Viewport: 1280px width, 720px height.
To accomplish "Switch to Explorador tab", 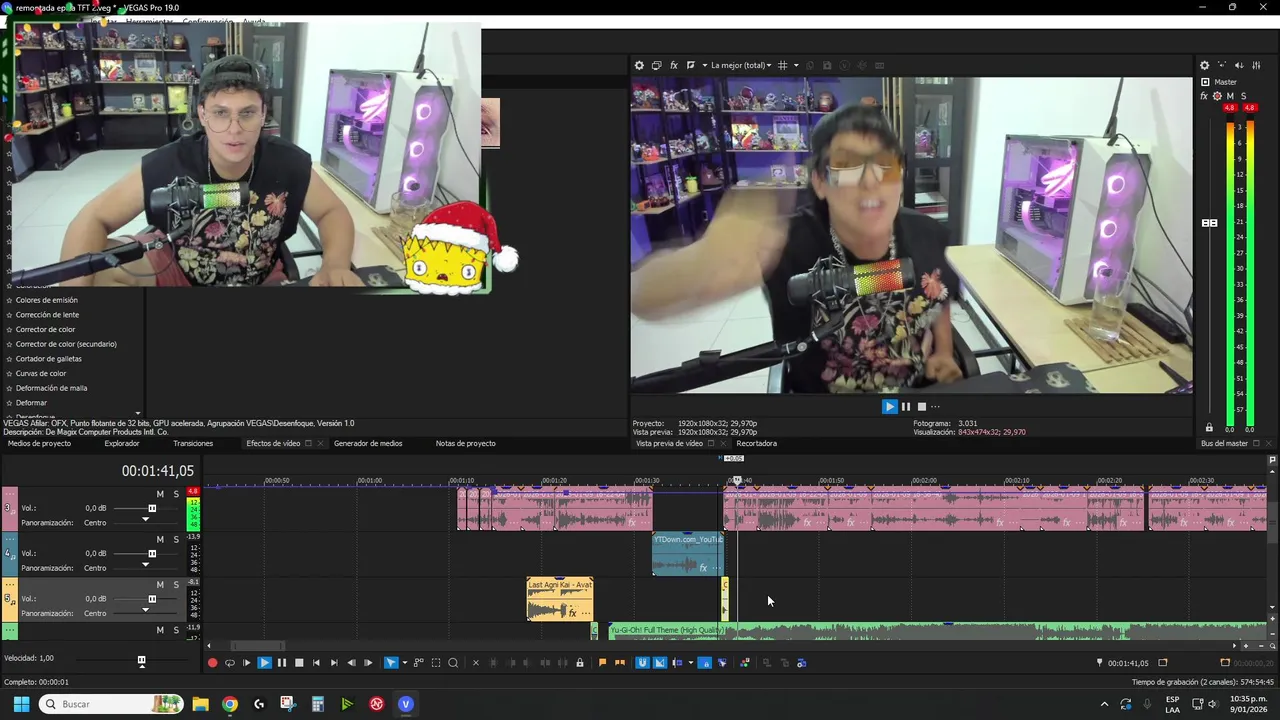I will (x=122, y=443).
